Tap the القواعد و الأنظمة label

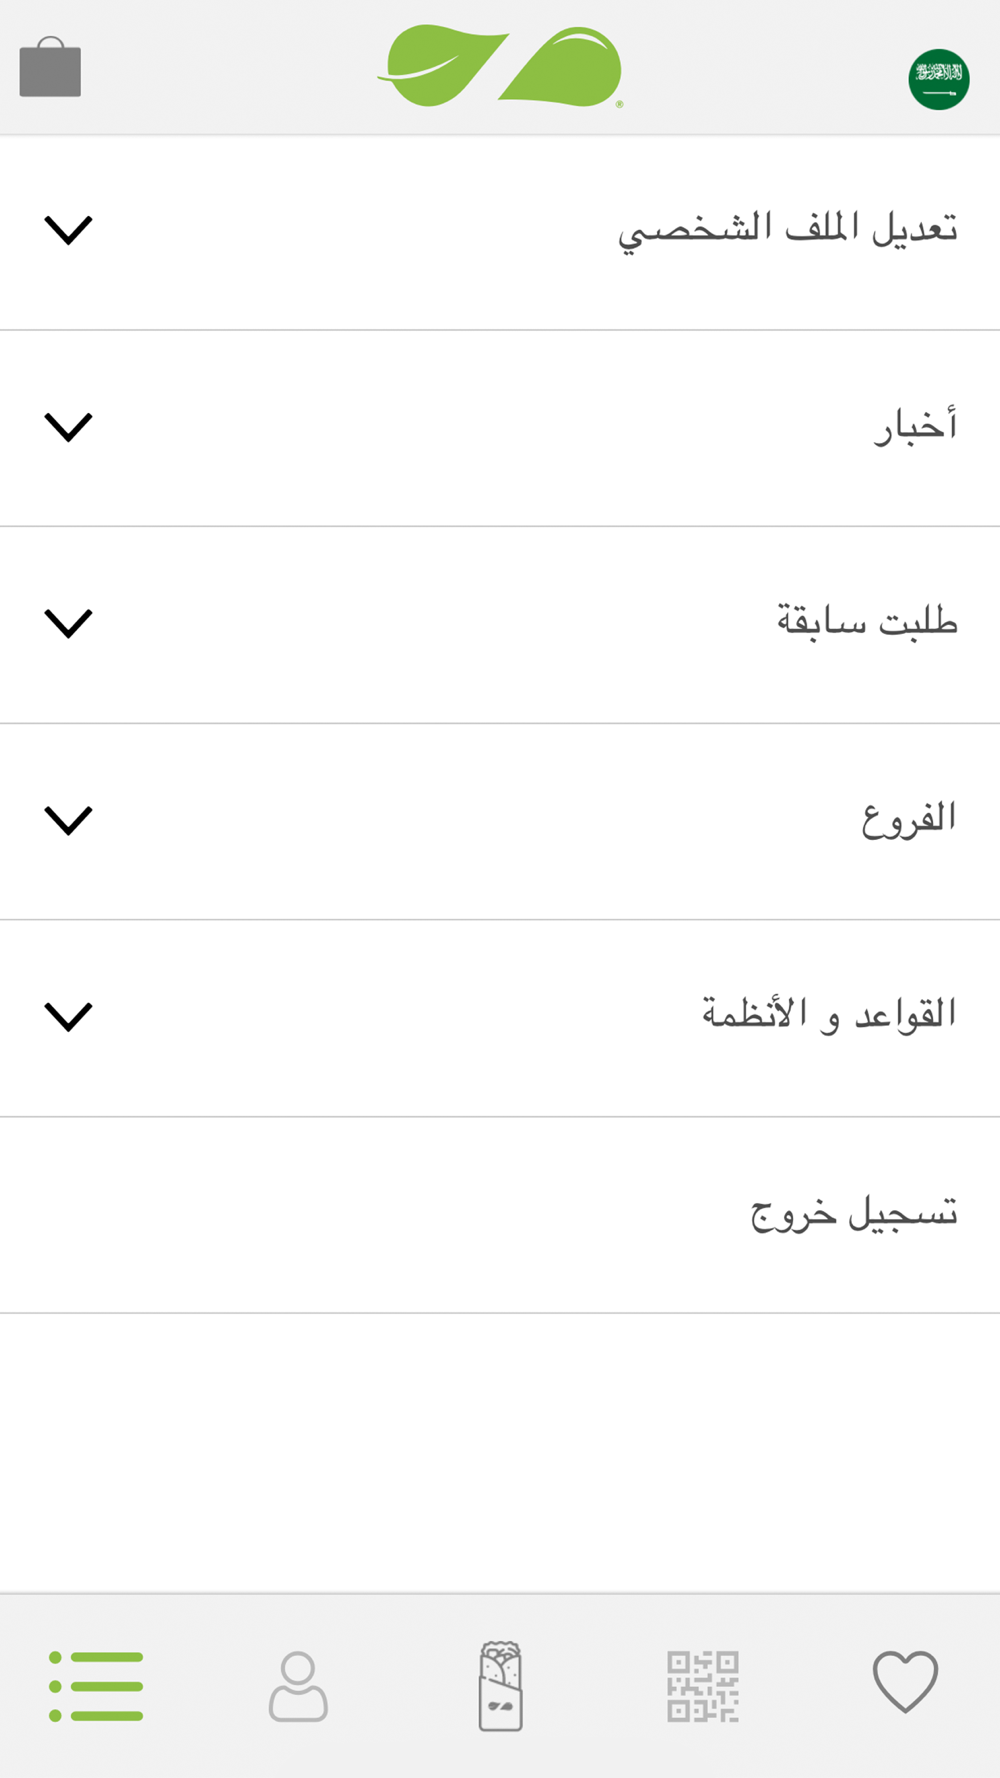pyautogui.click(x=828, y=1015)
